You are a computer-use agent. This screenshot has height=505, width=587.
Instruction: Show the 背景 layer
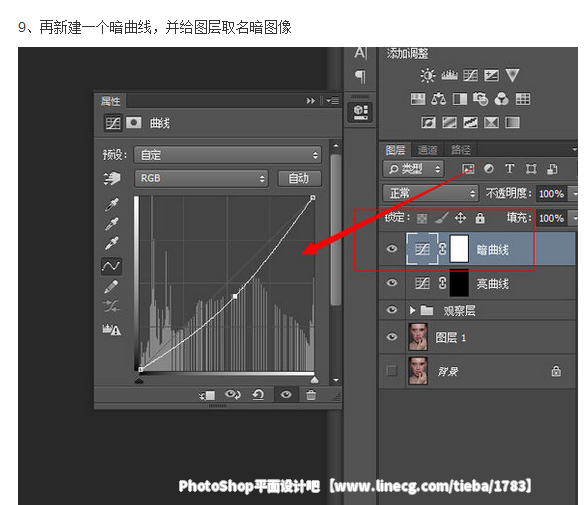[392, 371]
